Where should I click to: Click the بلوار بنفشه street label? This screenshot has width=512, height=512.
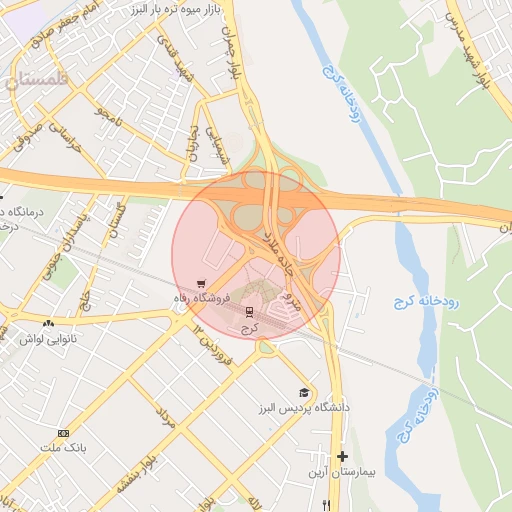tap(137, 475)
